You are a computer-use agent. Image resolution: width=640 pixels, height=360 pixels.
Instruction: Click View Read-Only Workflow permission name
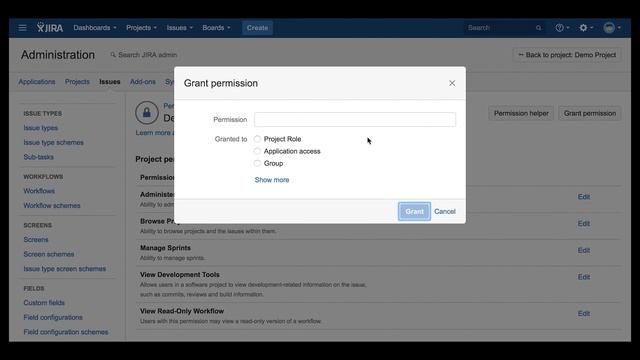point(182,311)
